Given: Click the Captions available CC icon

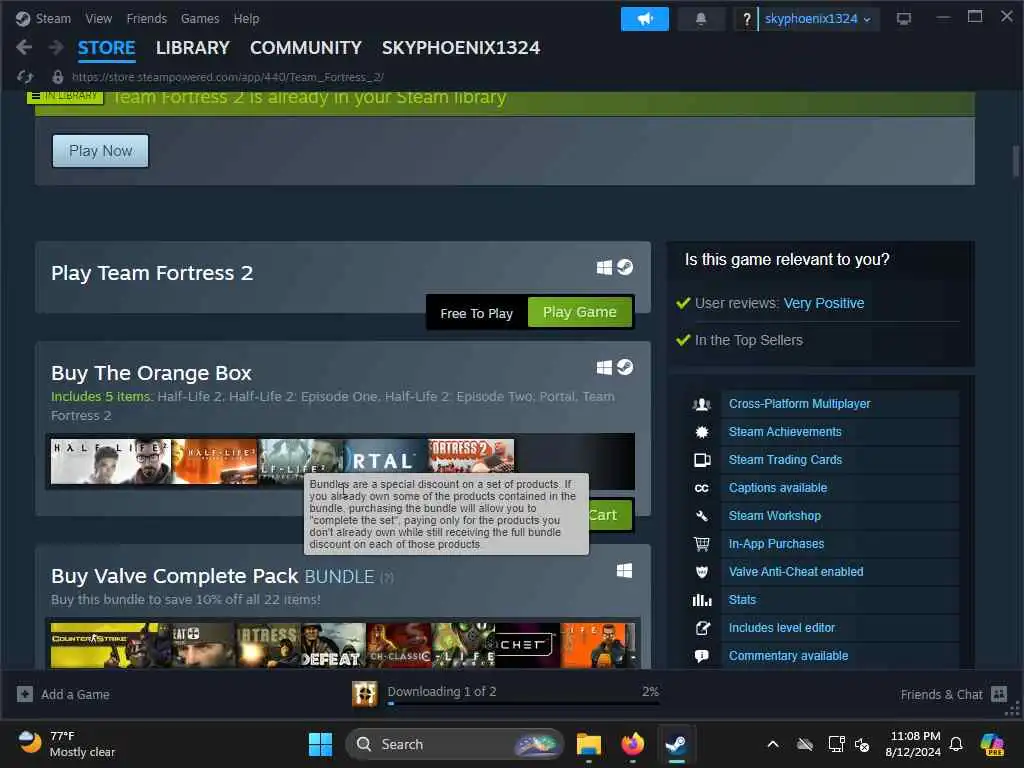Looking at the screenshot, I should point(702,488).
